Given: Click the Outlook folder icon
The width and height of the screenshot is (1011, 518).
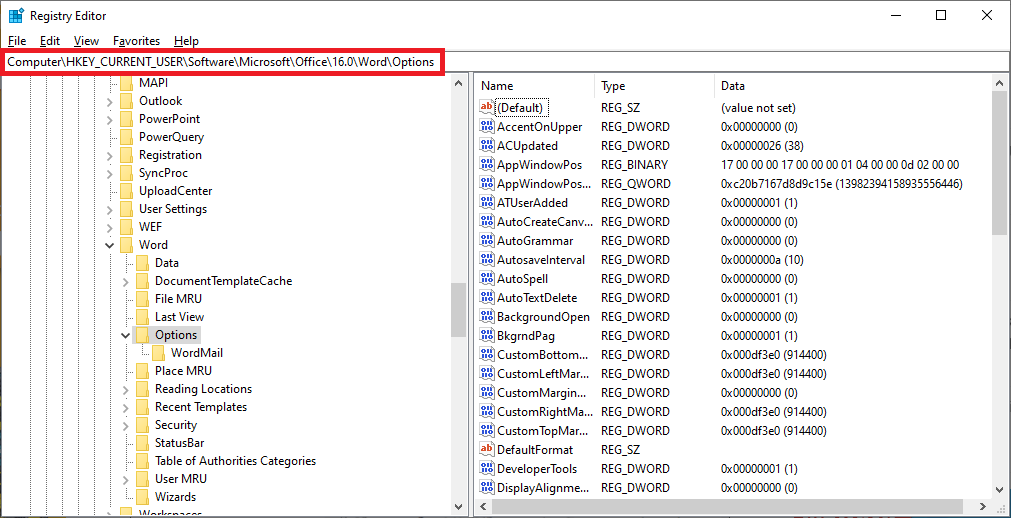Looking at the screenshot, I should pos(126,101).
